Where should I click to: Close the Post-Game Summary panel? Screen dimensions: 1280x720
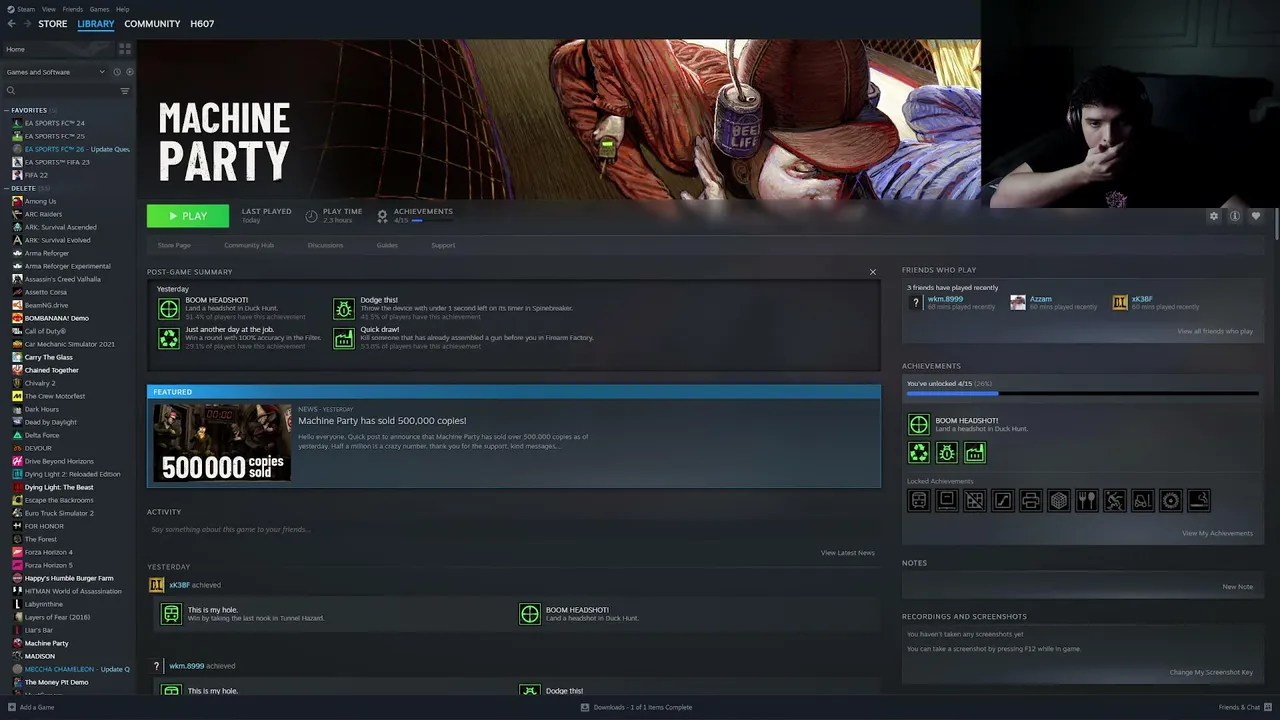[873, 272]
